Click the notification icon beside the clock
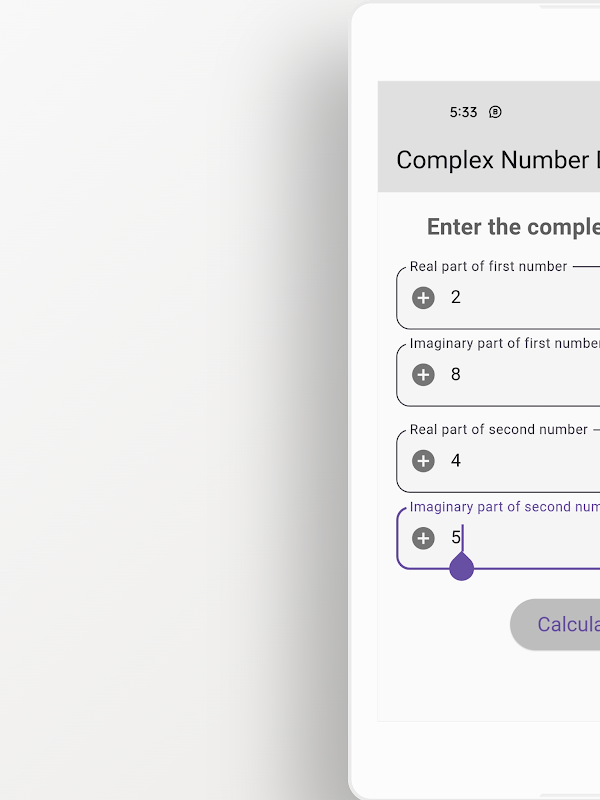 pos(495,112)
